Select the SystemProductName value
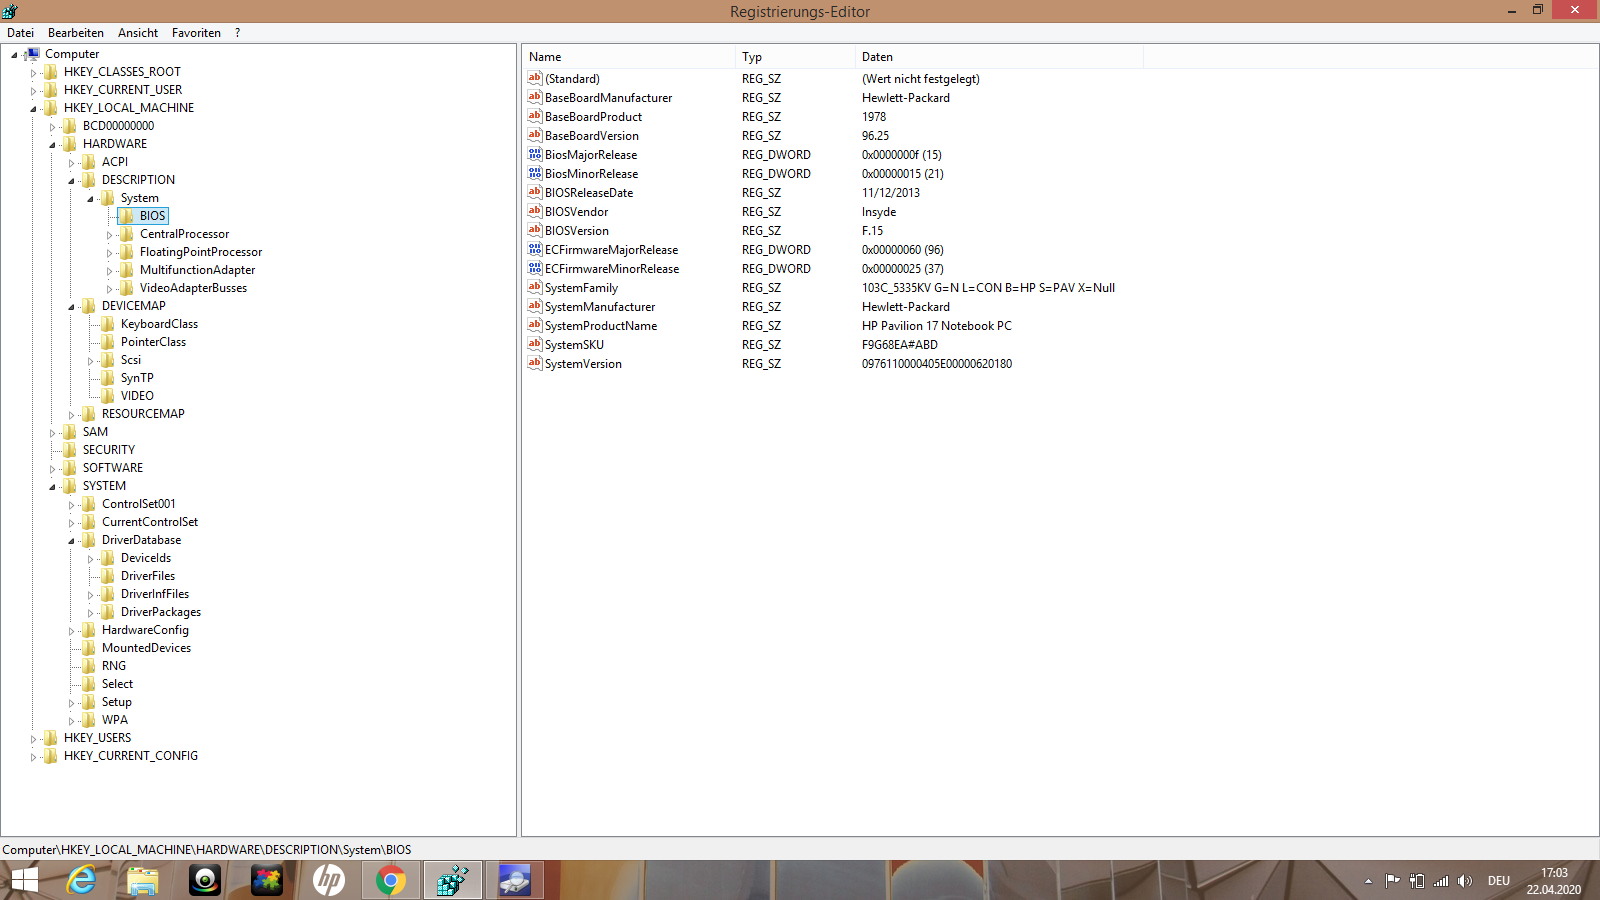 pyautogui.click(x=601, y=326)
